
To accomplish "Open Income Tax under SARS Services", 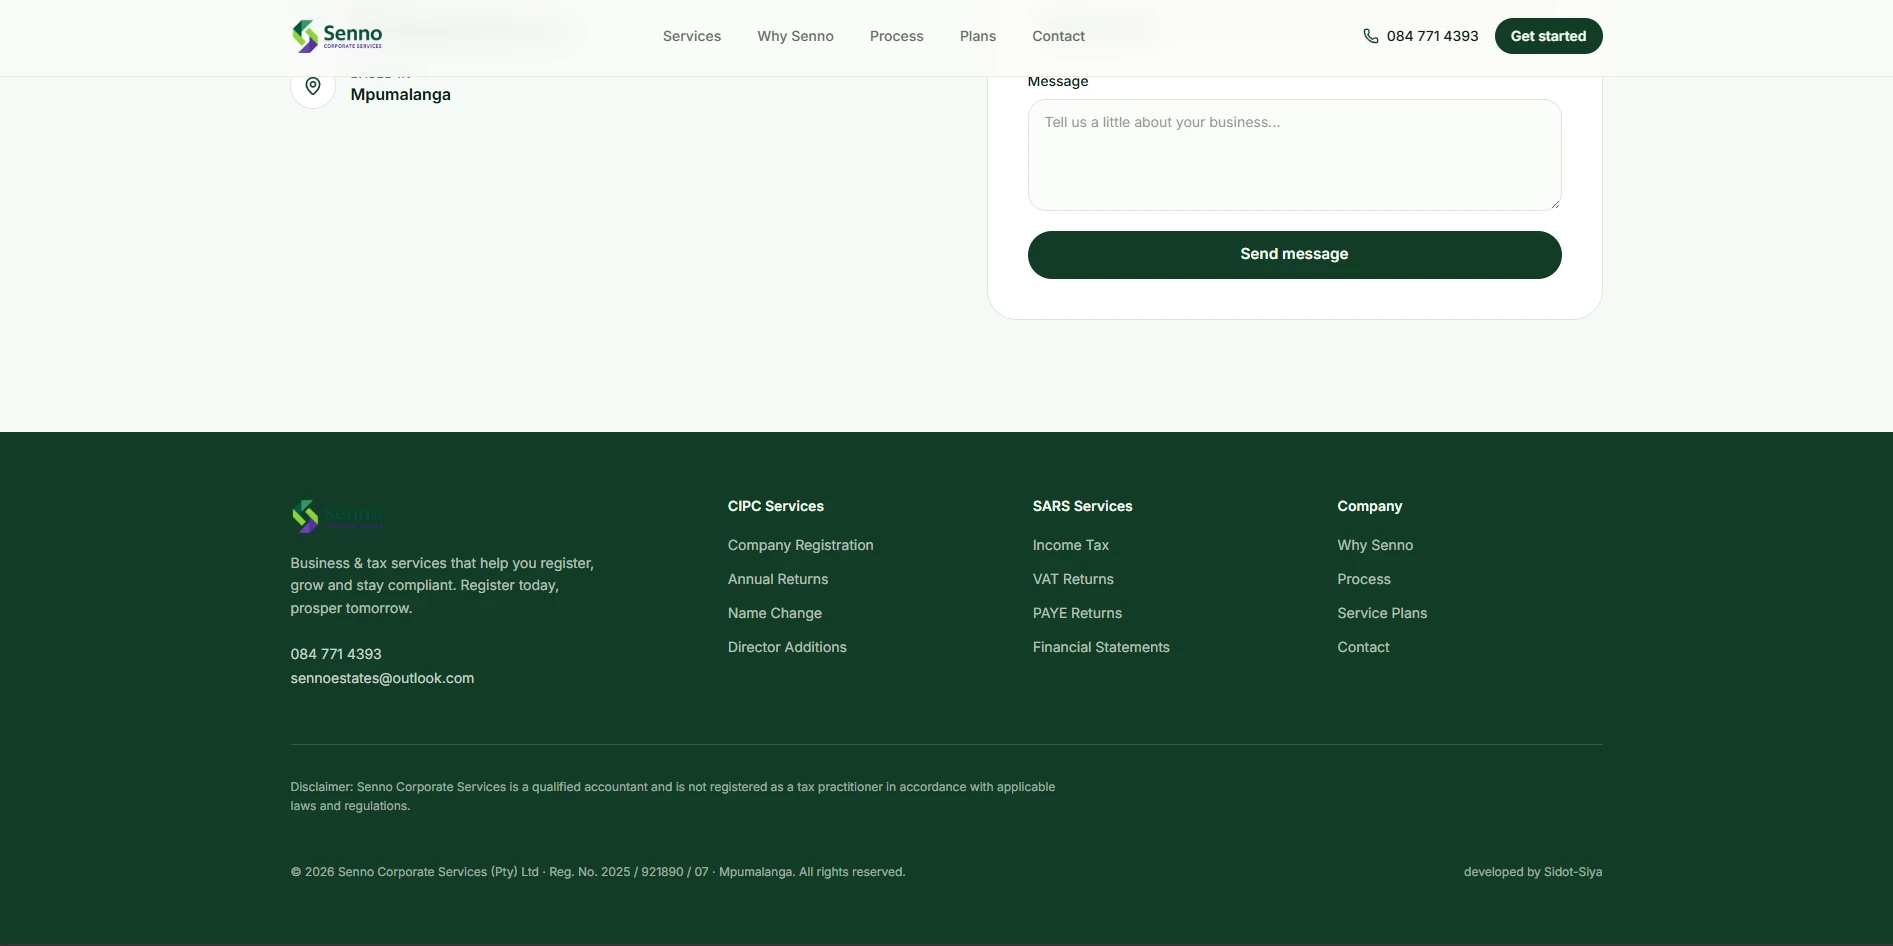I will (x=1071, y=545).
